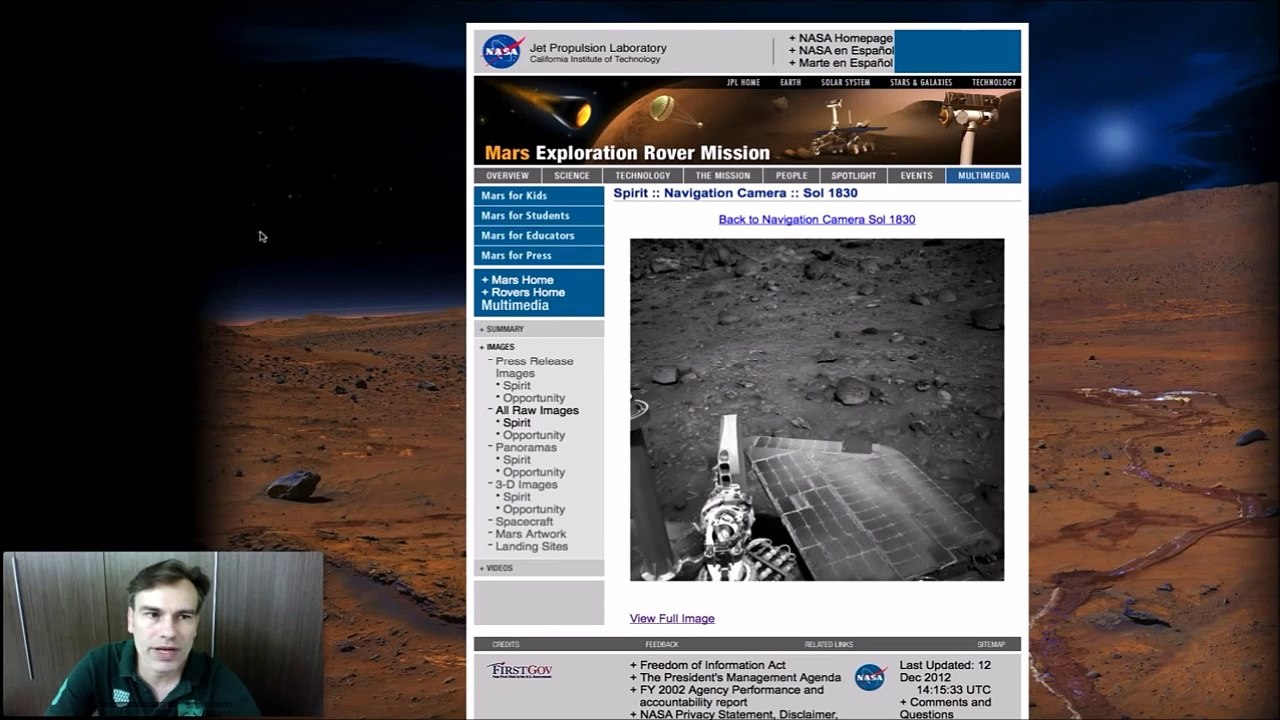This screenshot has width=1280, height=720.
Task: Click the NASA logo in the page header
Action: tap(502, 51)
